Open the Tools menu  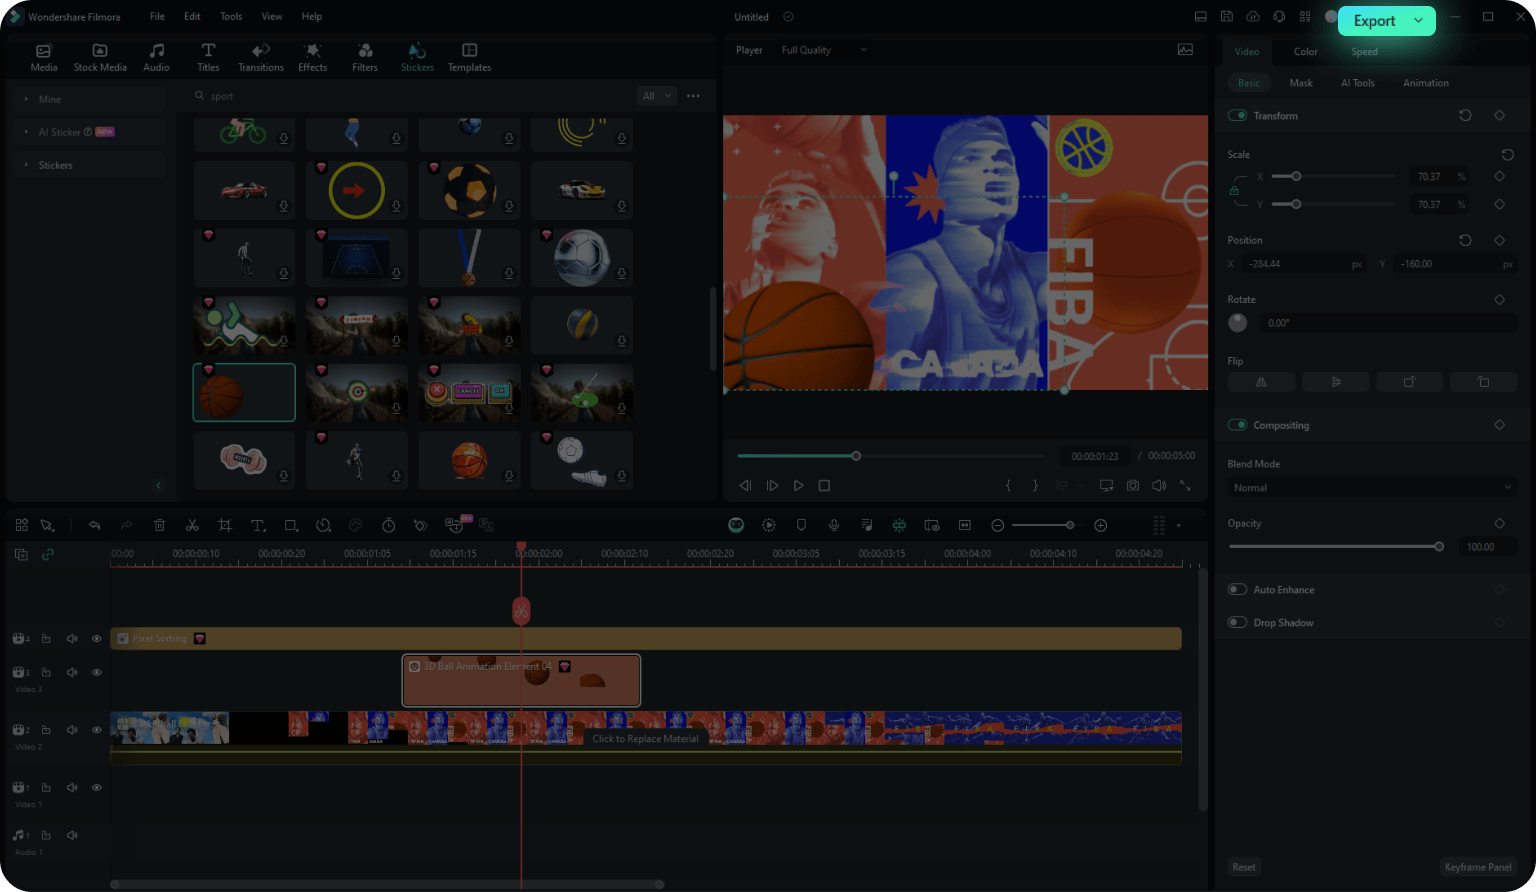tap(231, 16)
